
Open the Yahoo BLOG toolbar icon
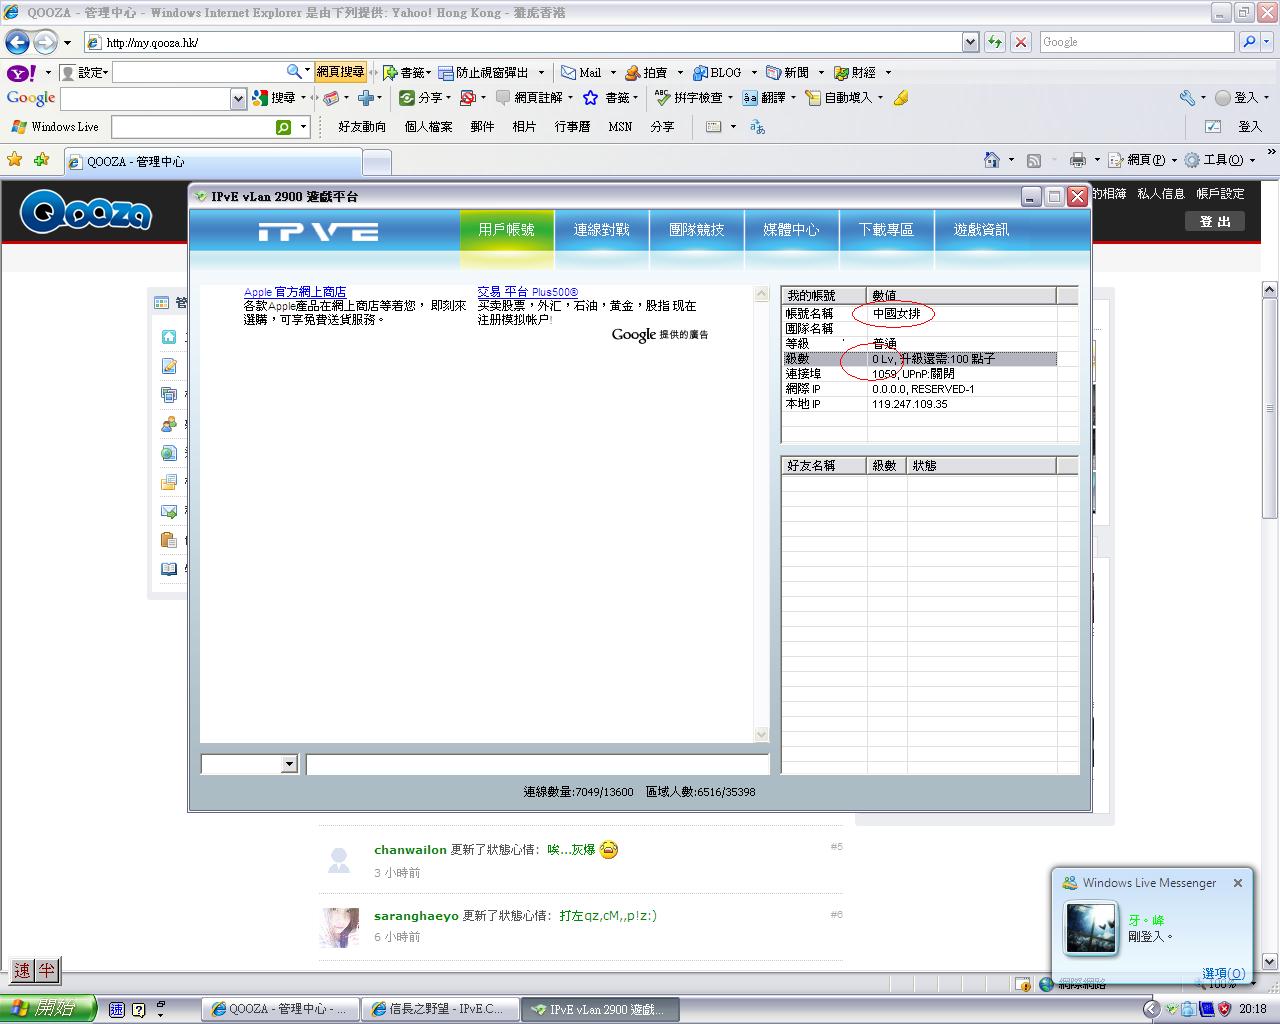tap(700, 72)
